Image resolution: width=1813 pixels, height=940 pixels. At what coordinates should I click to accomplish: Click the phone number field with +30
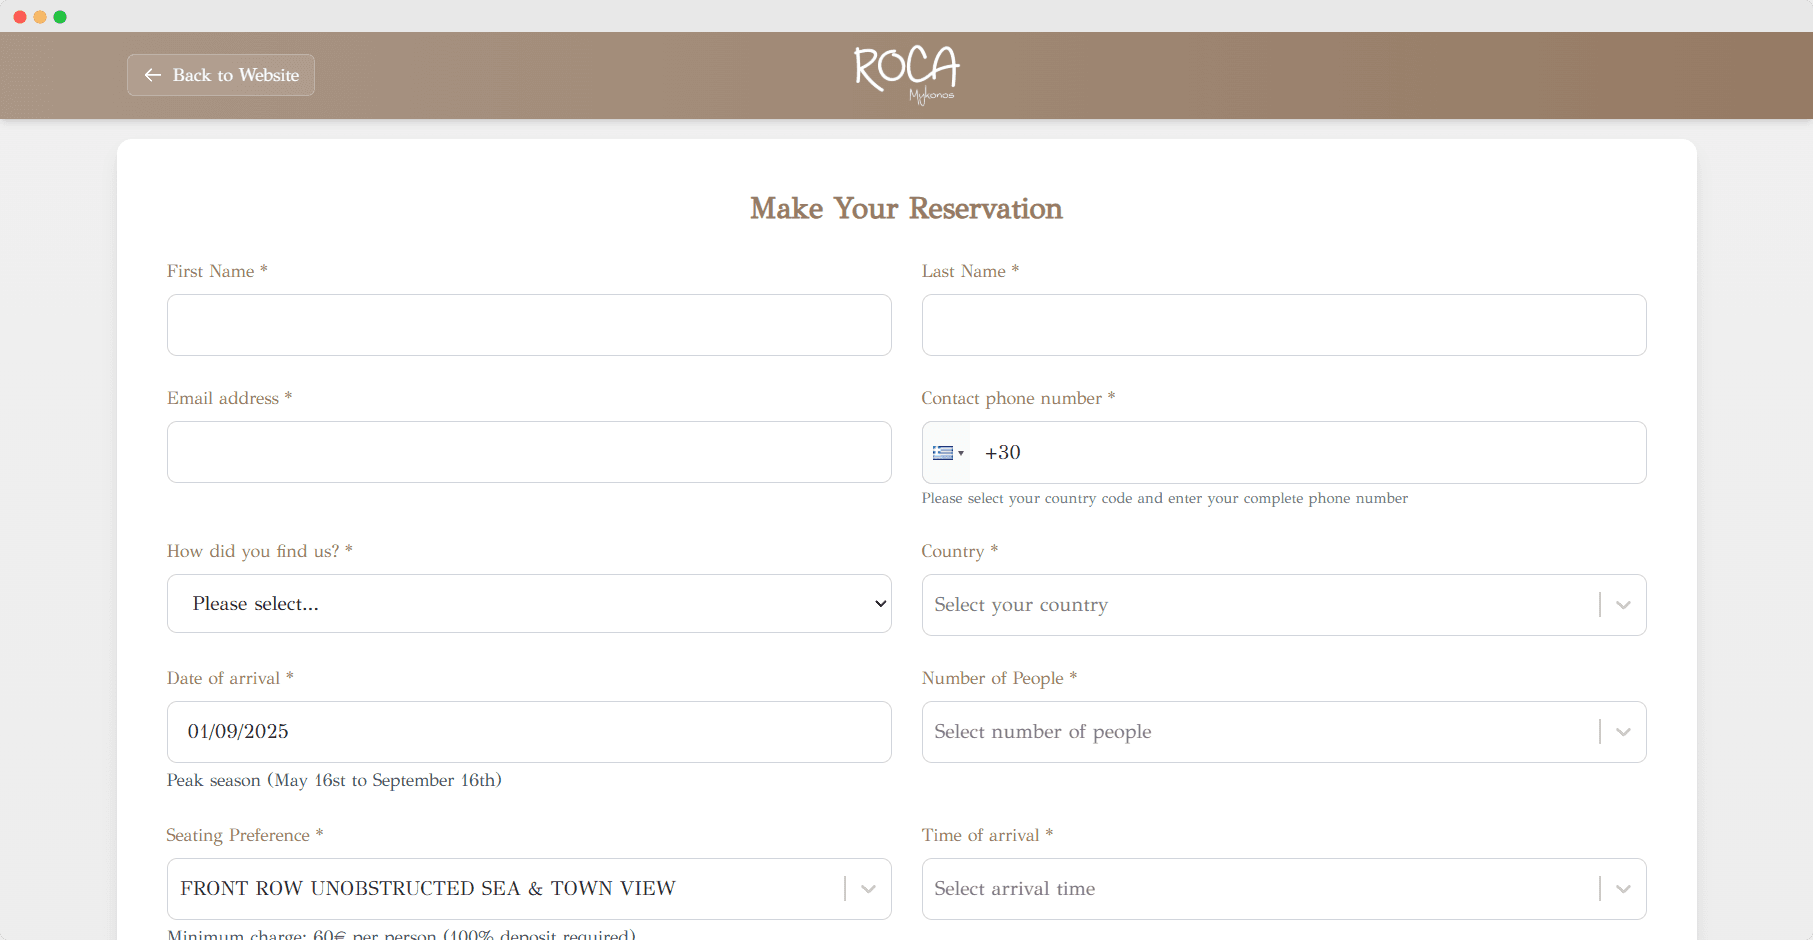[1284, 452]
